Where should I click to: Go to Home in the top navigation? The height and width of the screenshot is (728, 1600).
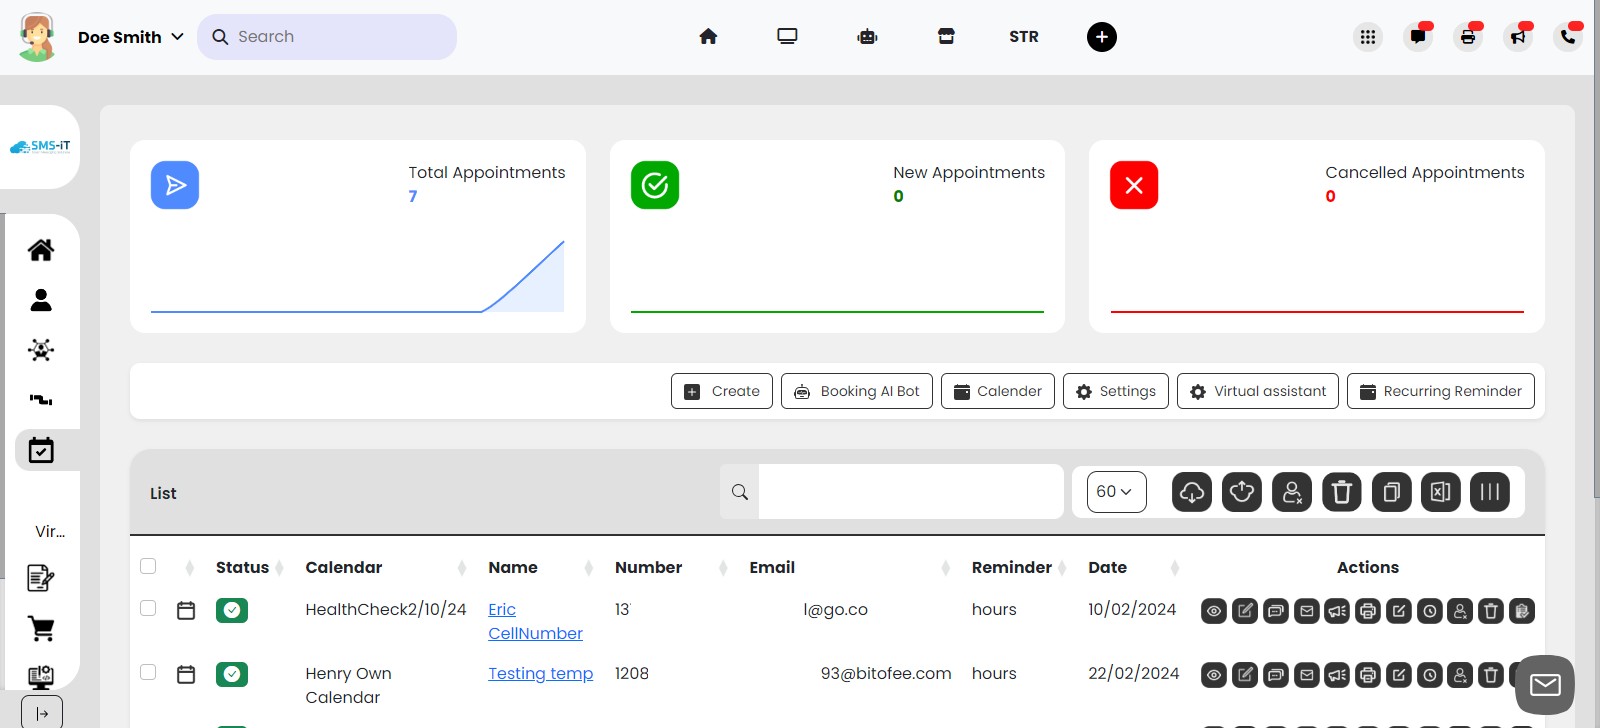[x=708, y=37]
